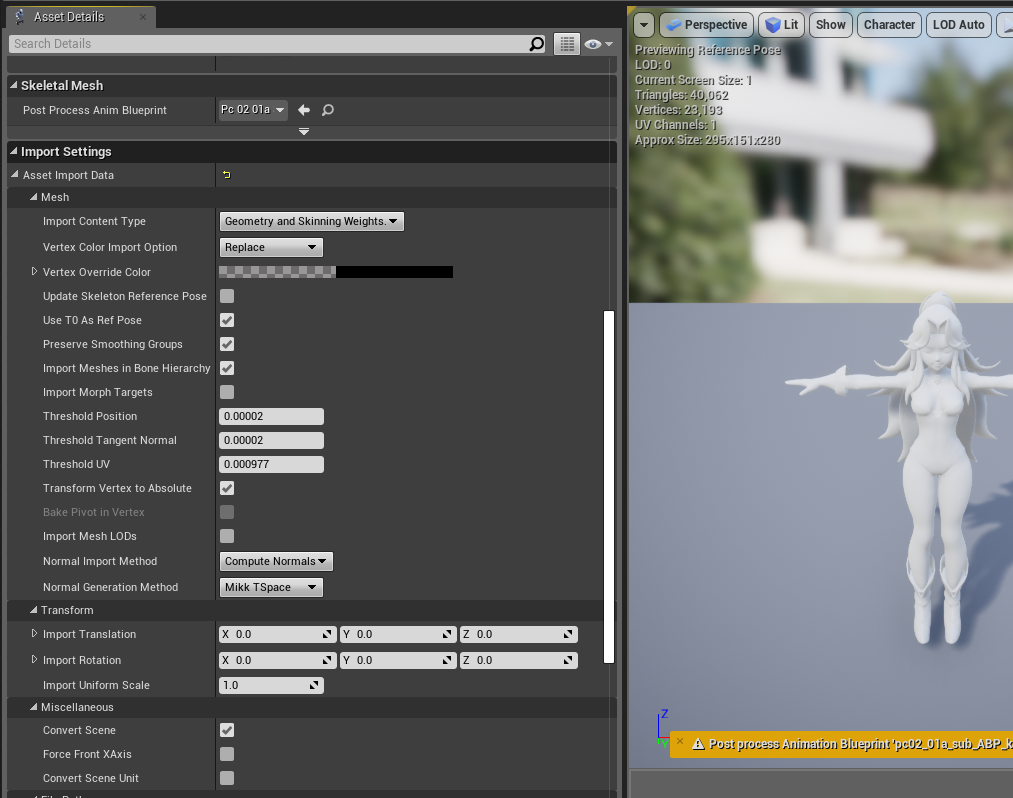This screenshot has height=798, width=1013.
Task: Collapse the Mesh subsection
Action: click(34, 196)
